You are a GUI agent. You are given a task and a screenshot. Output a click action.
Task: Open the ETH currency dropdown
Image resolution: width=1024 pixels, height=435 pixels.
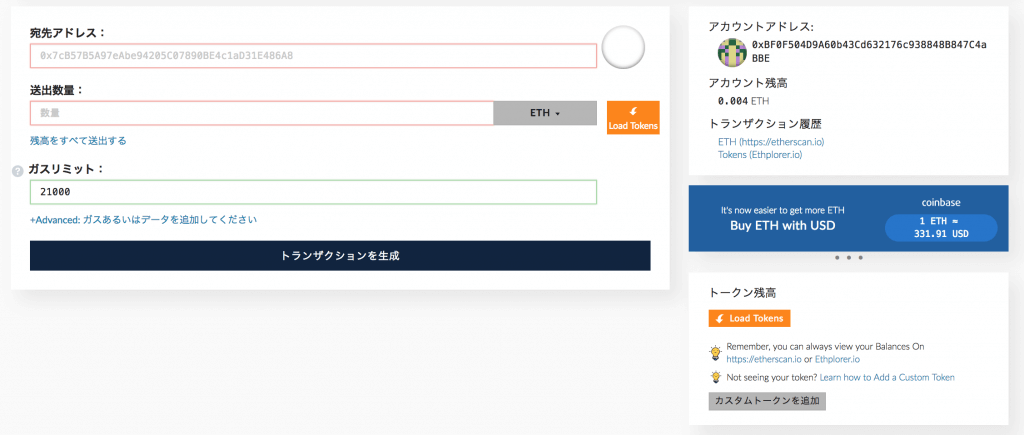click(x=545, y=113)
